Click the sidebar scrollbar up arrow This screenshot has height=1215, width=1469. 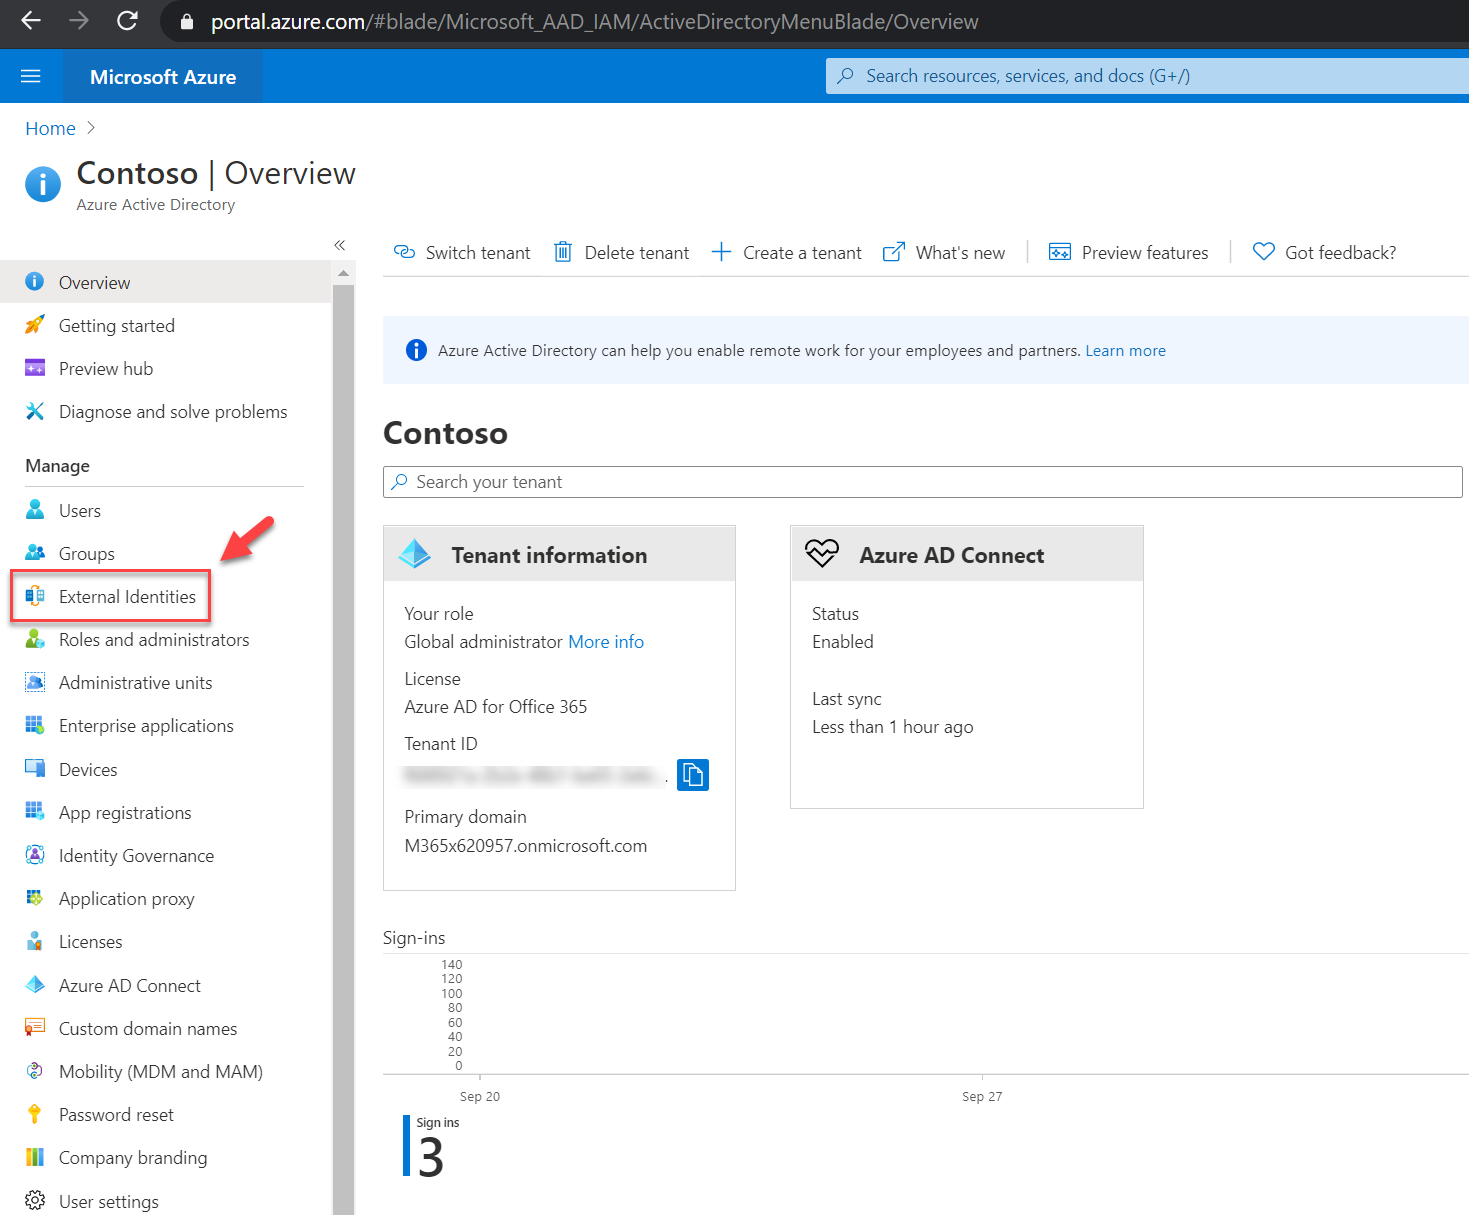point(343,273)
